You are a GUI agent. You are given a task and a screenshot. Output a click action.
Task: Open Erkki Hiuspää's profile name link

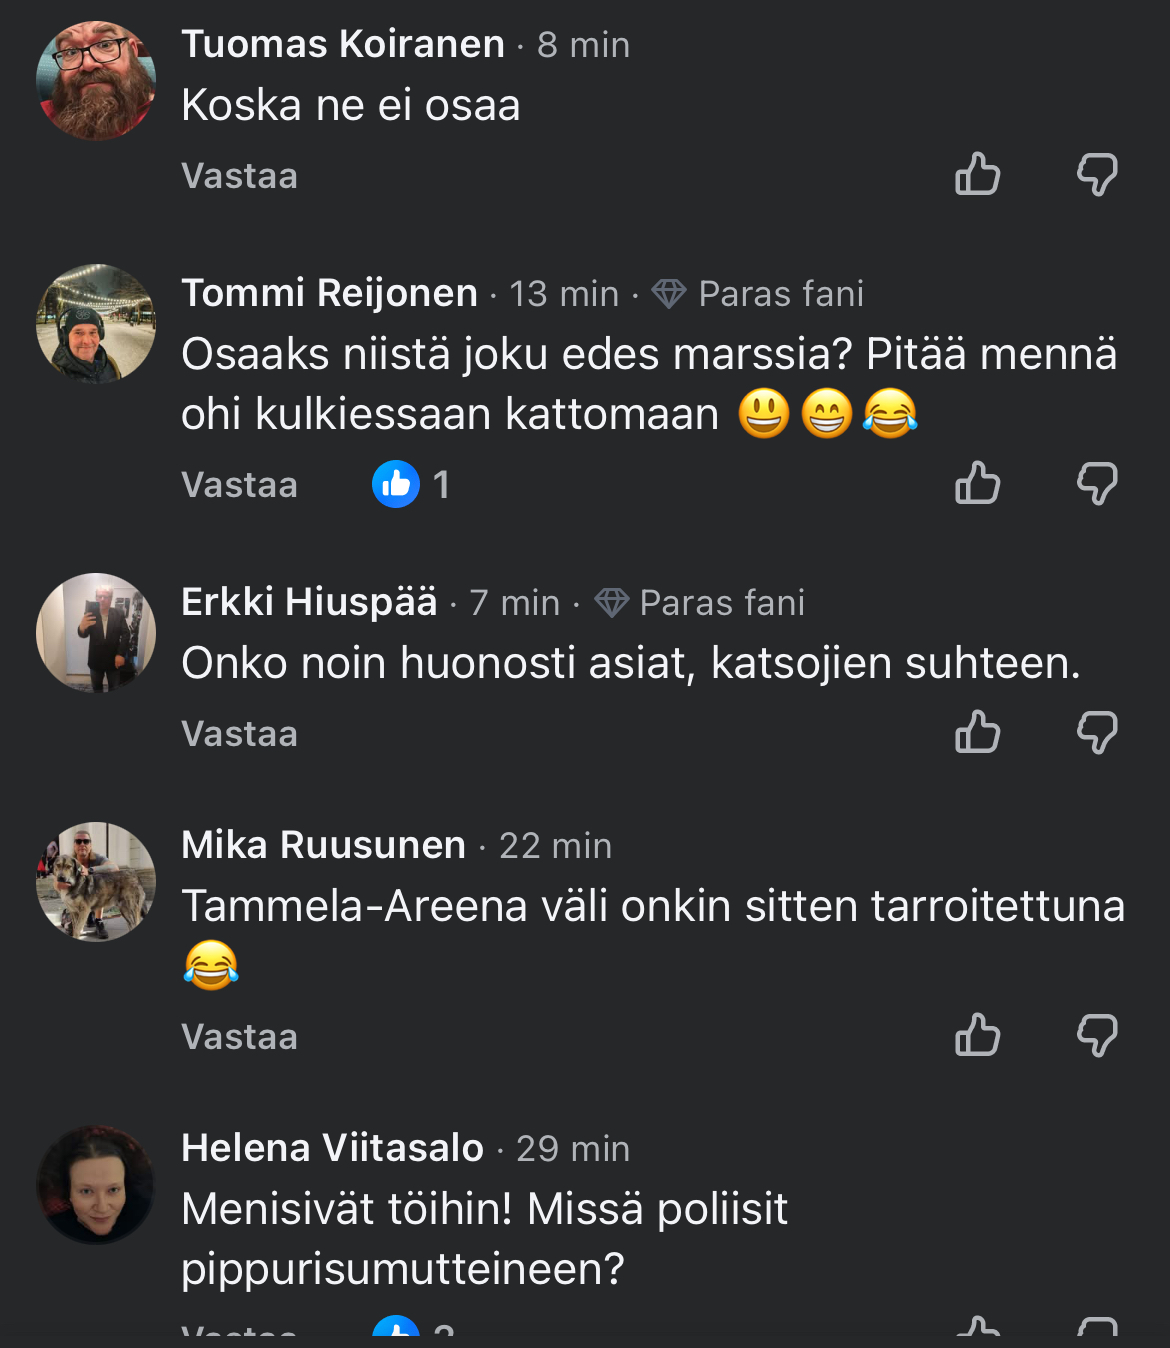(x=309, y=602)
